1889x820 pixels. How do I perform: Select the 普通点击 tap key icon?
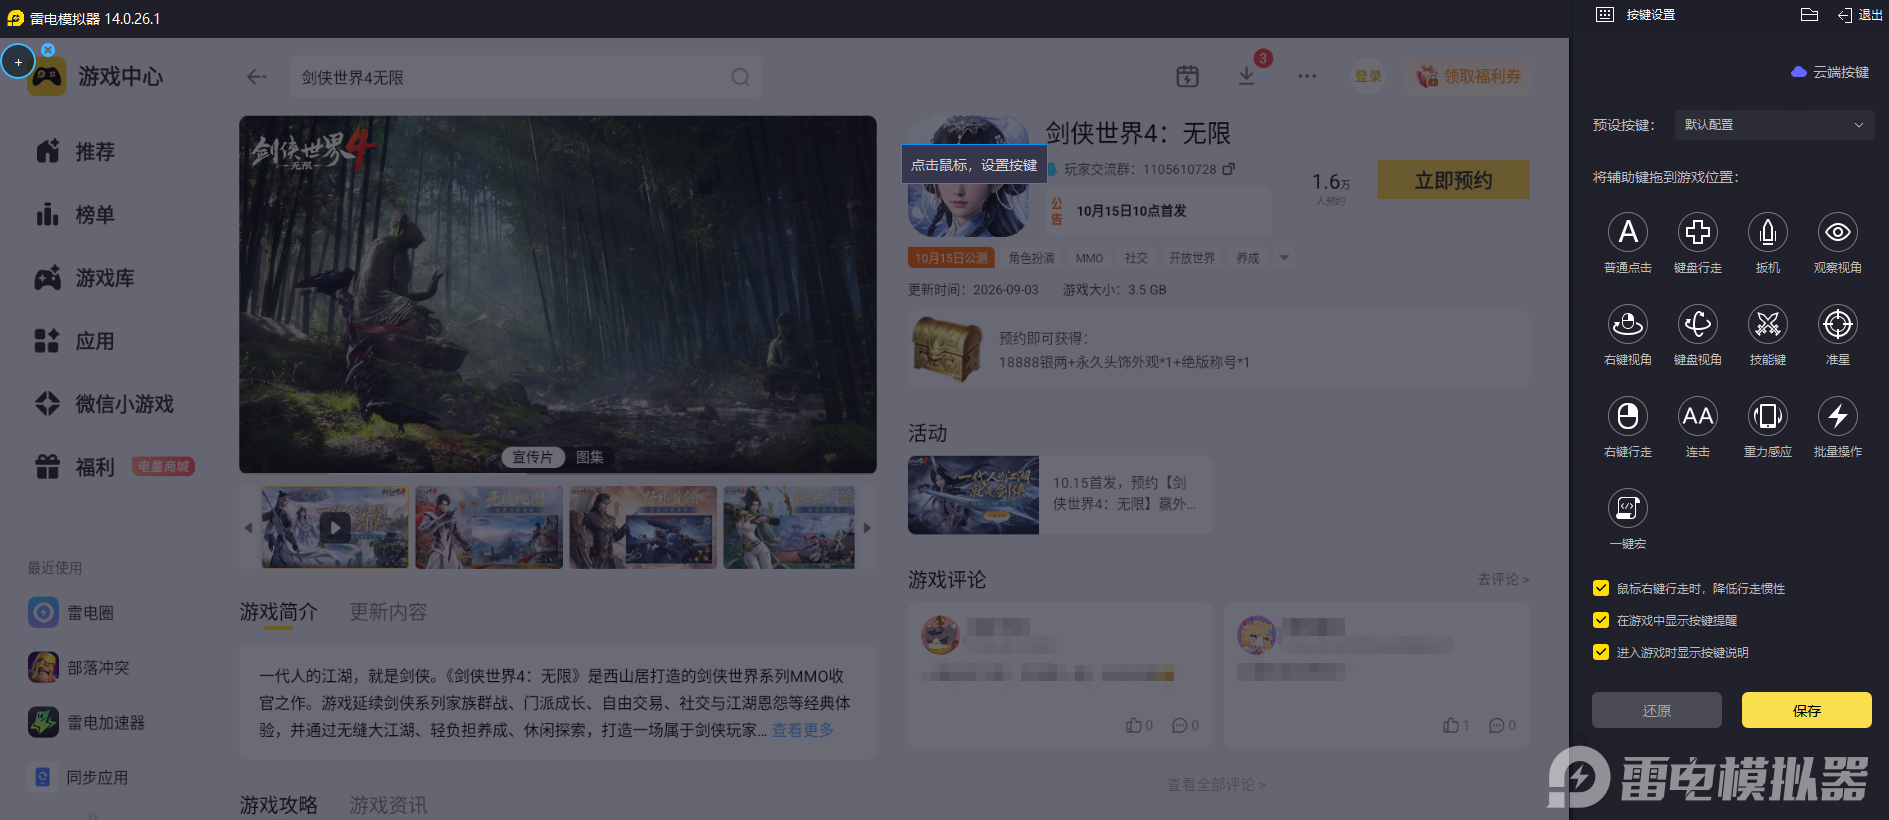tap(1628, 232)
